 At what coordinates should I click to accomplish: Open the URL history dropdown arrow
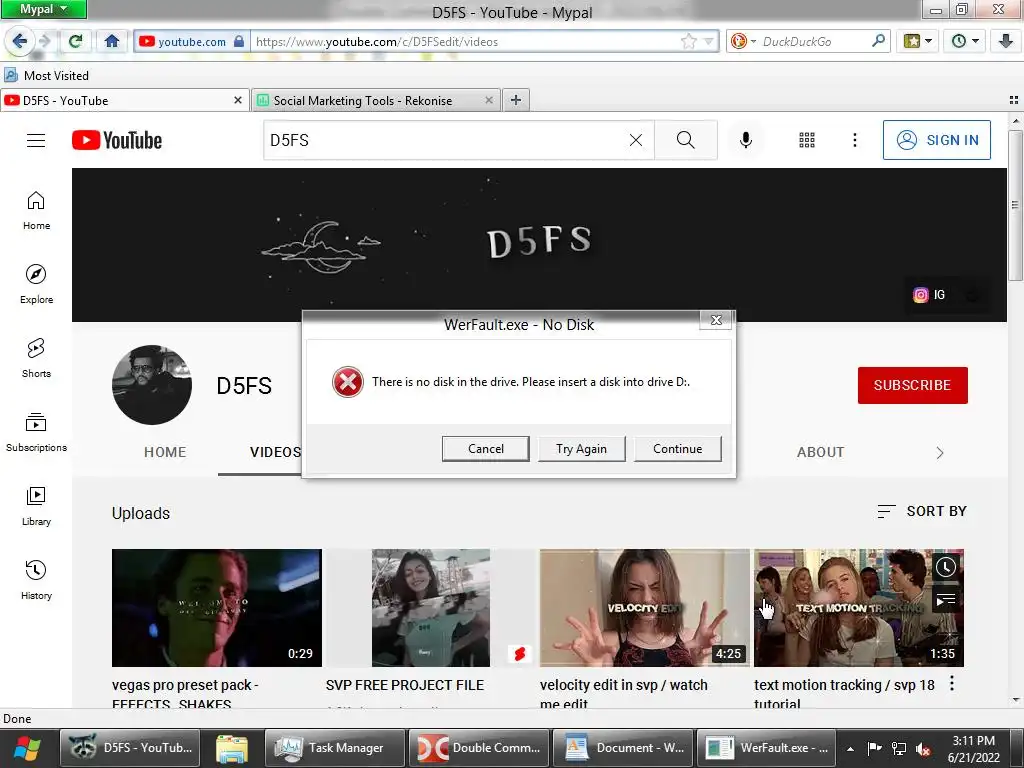click(x=709, y=42)
